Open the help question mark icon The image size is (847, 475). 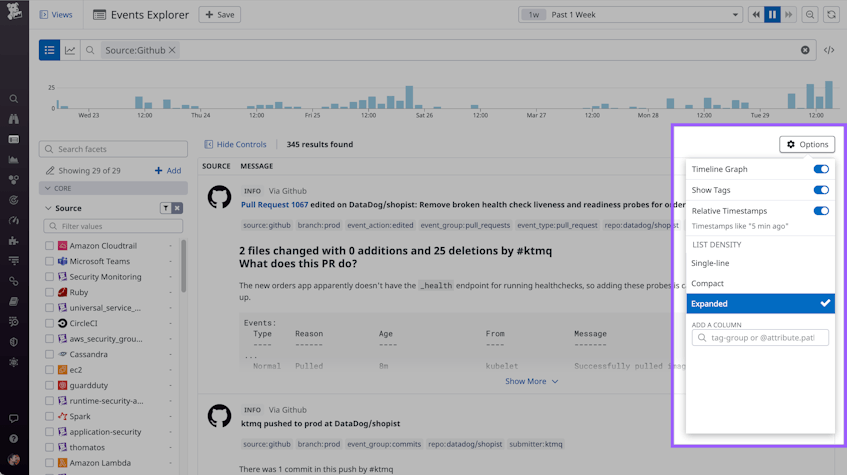click(14, 439)
